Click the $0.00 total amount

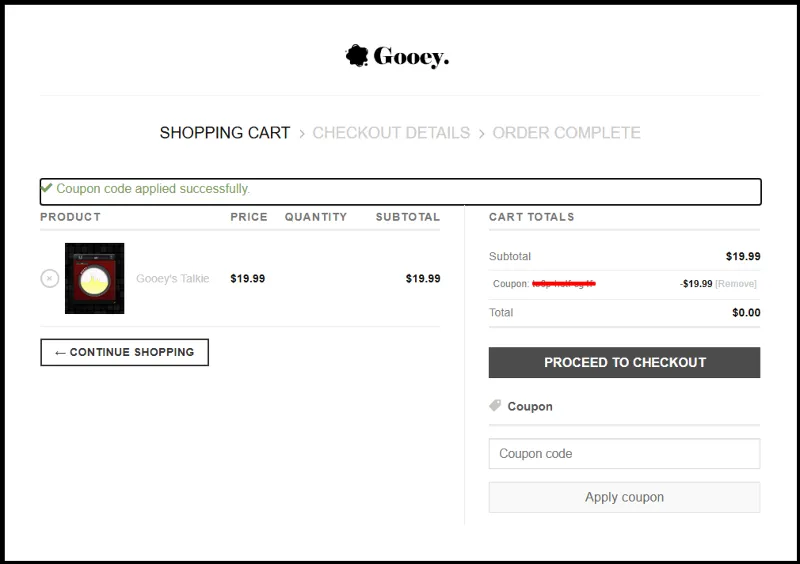[x=746, y=312]
